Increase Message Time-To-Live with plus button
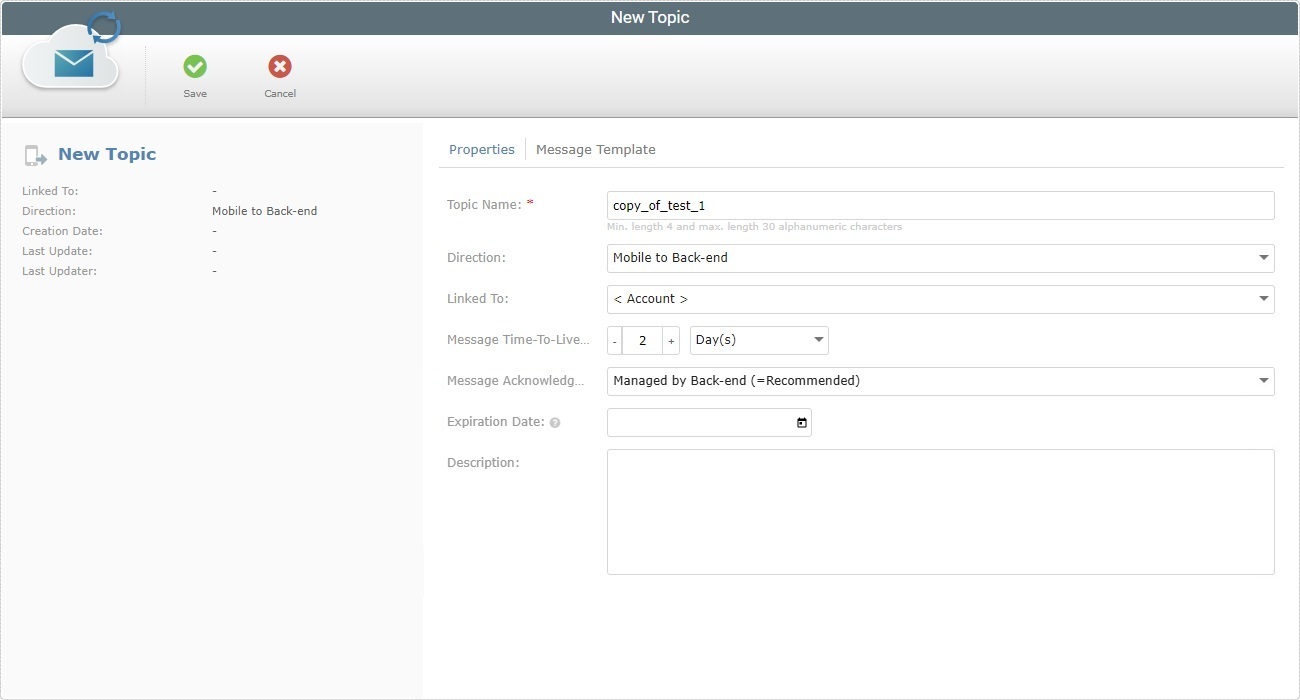 point(670,340)
